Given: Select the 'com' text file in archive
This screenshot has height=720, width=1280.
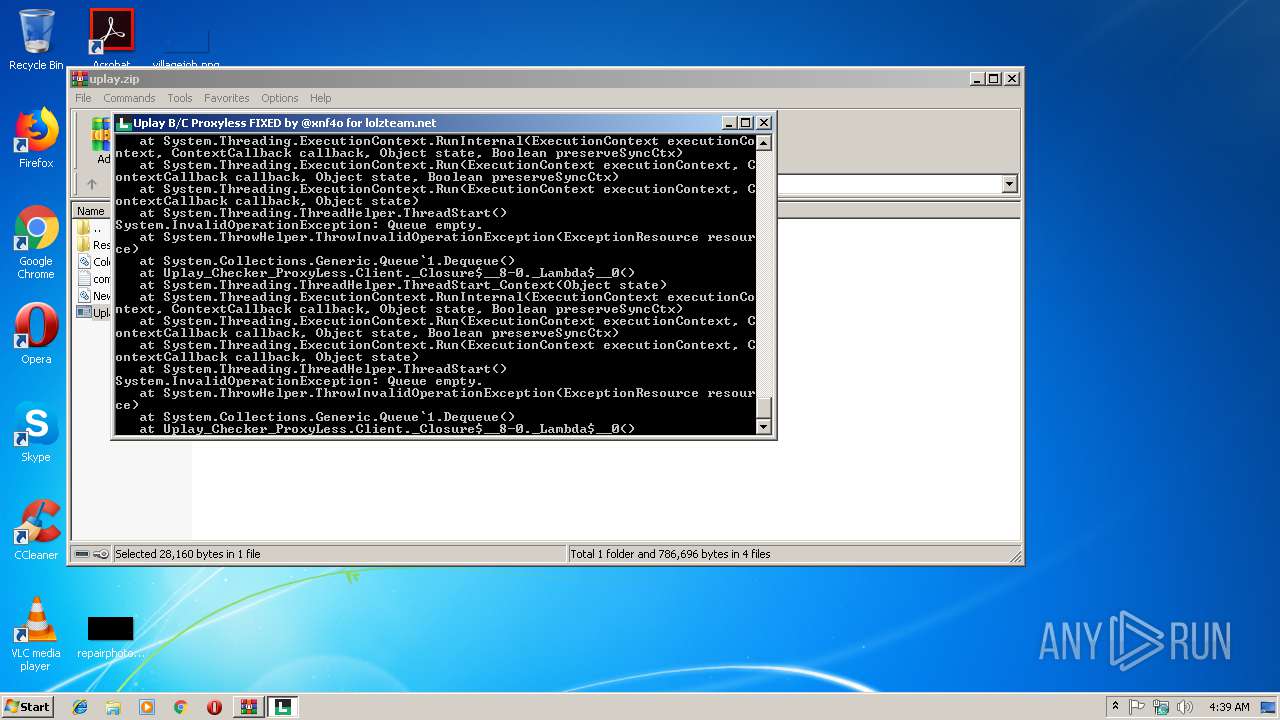Looking at the screenshot, I should (x=93, y=279).
